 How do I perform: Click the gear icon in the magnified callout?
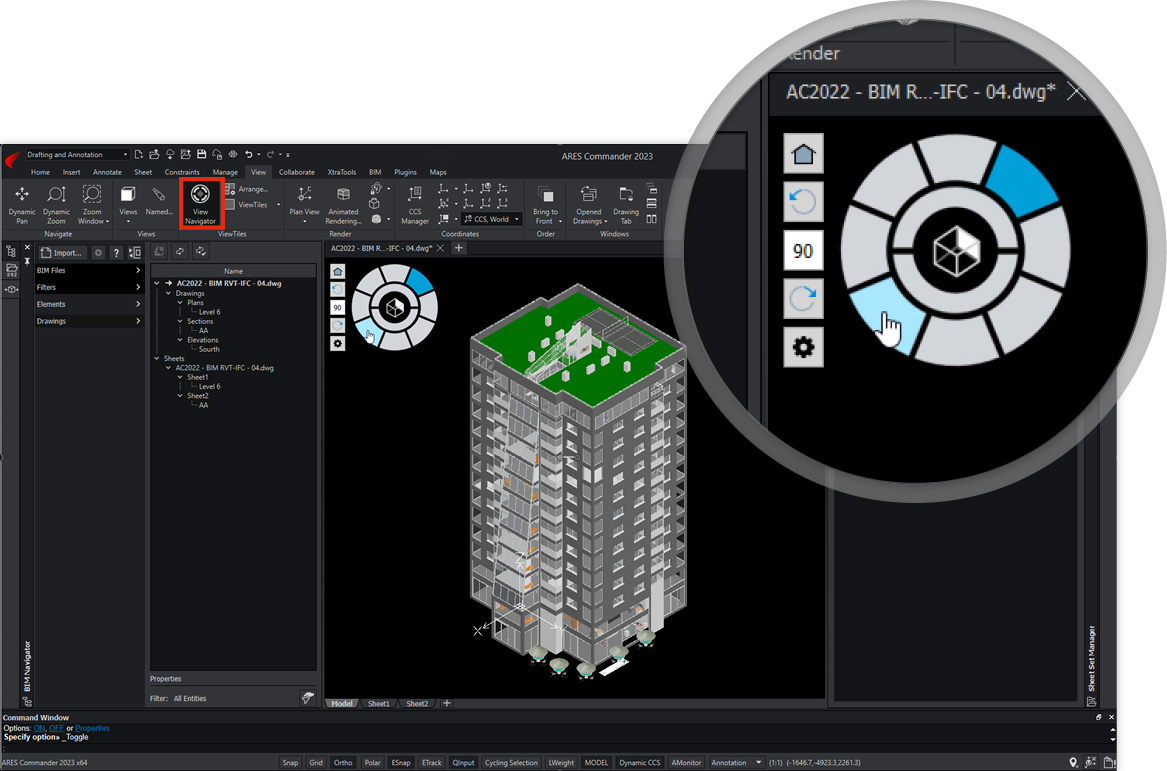803,347
